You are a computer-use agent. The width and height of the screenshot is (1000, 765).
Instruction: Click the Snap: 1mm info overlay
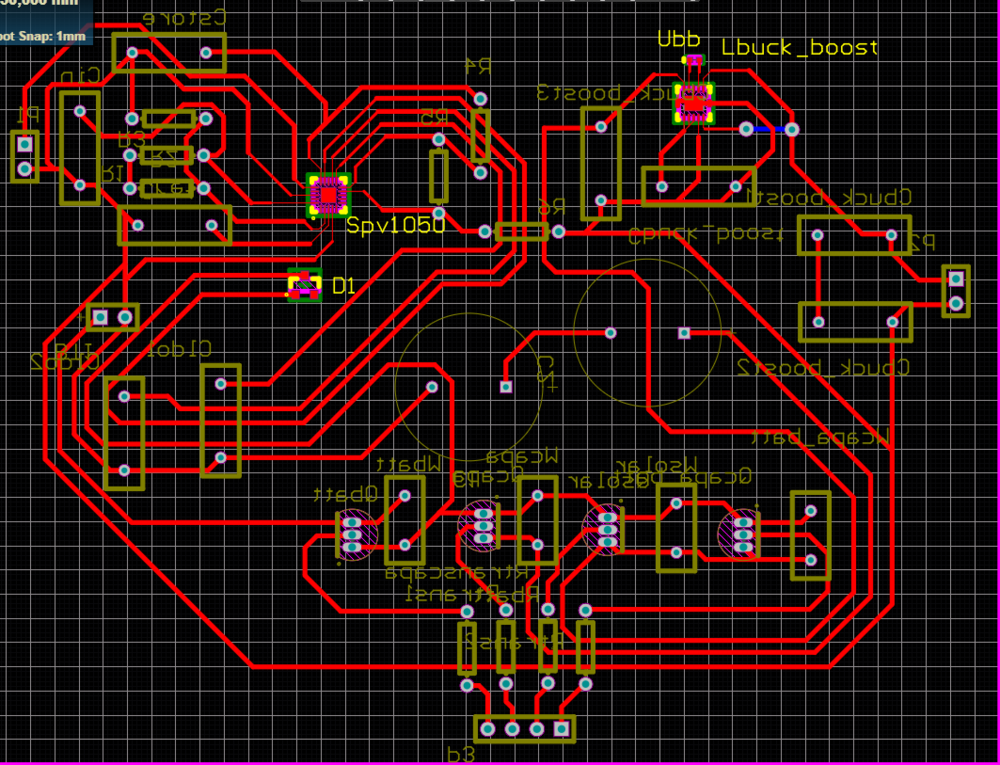(45, 37)
